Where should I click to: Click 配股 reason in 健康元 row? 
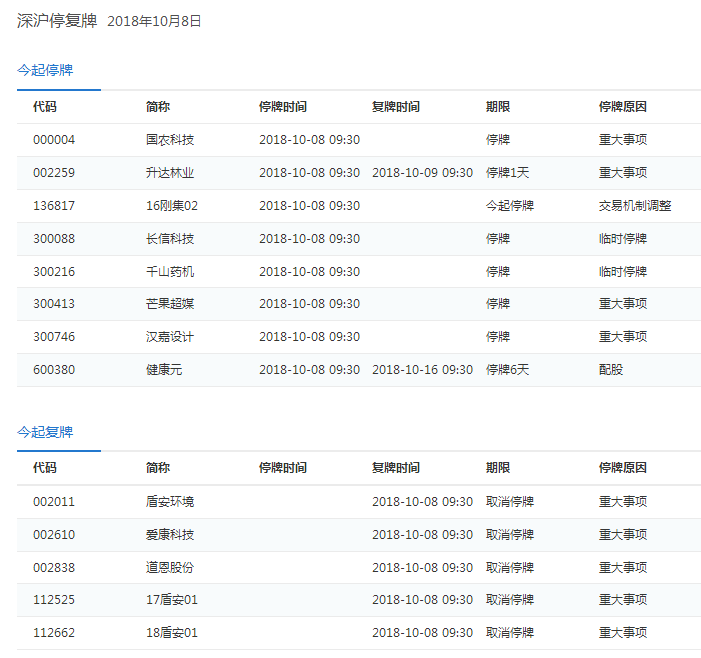click(x=610, y=370)
